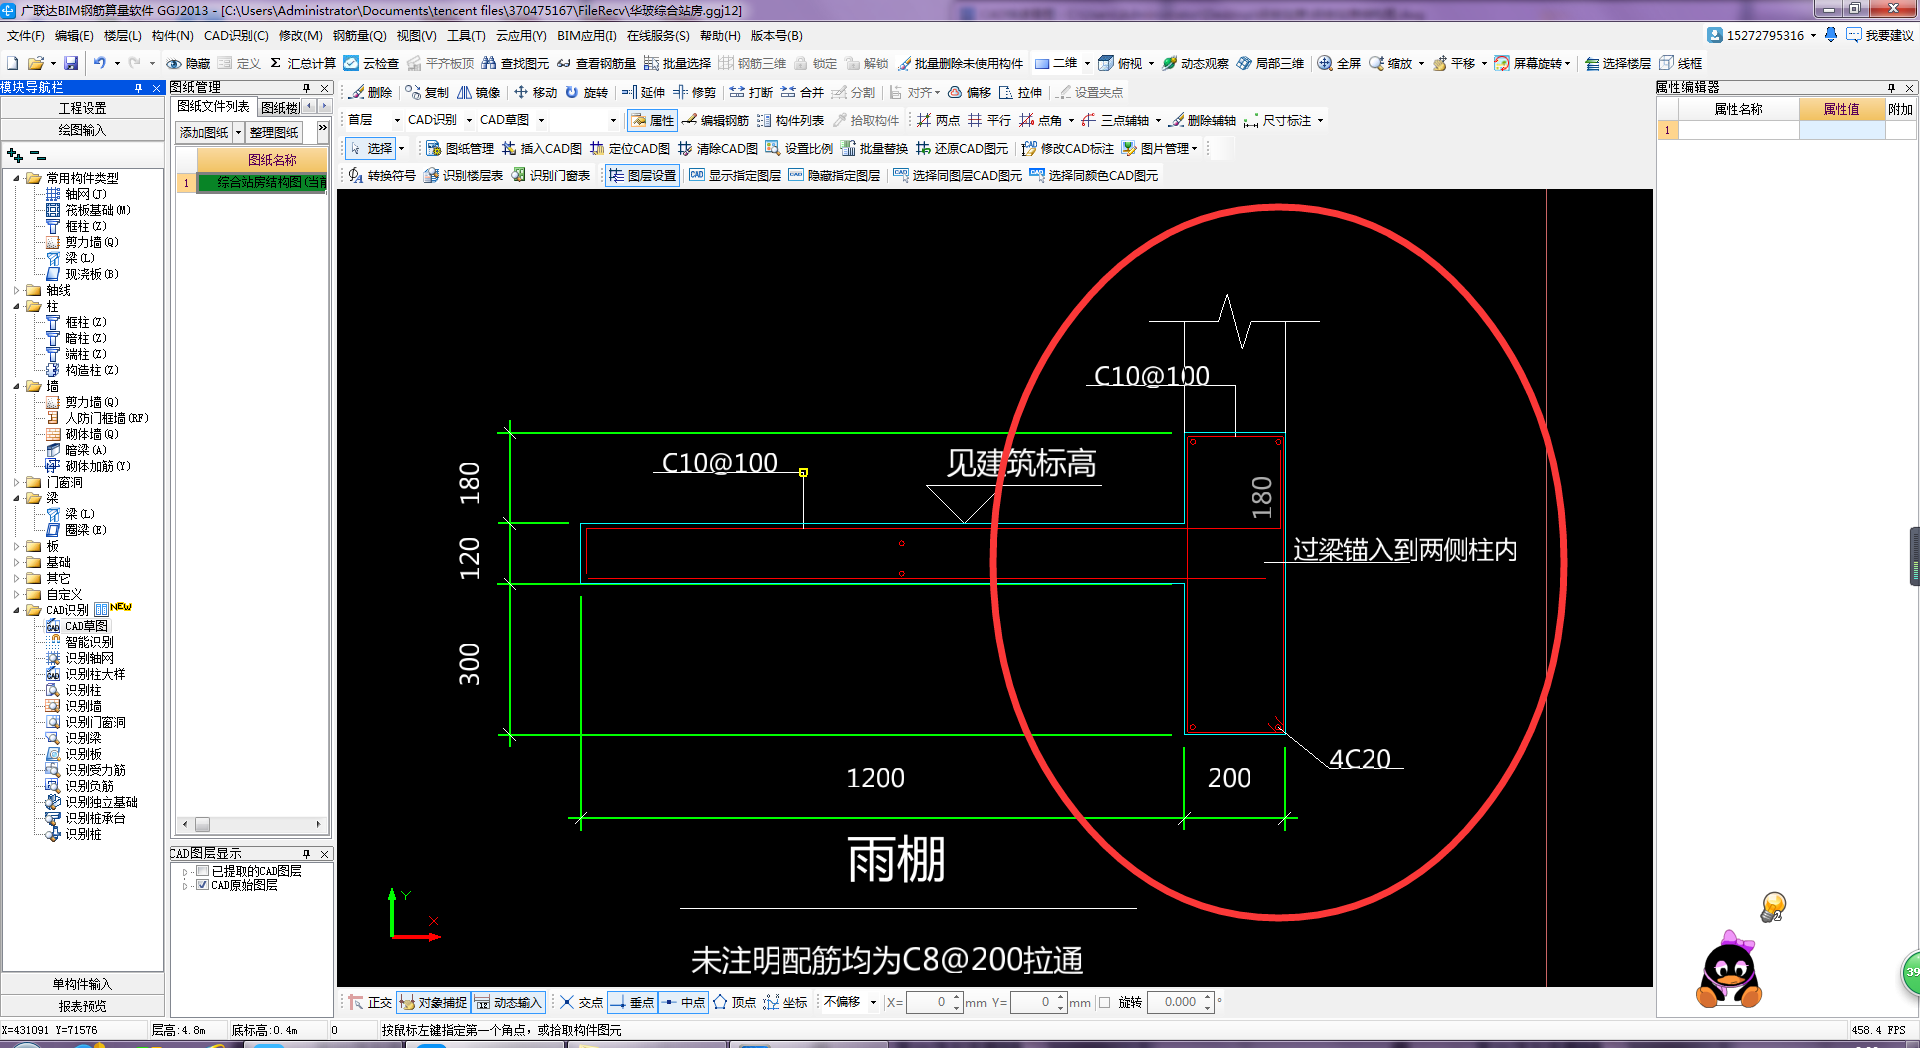Click 定位CAD图 locate CAD drawing
The height and width of the screenshot is (1048, 1920).
(x=629, y=148)
